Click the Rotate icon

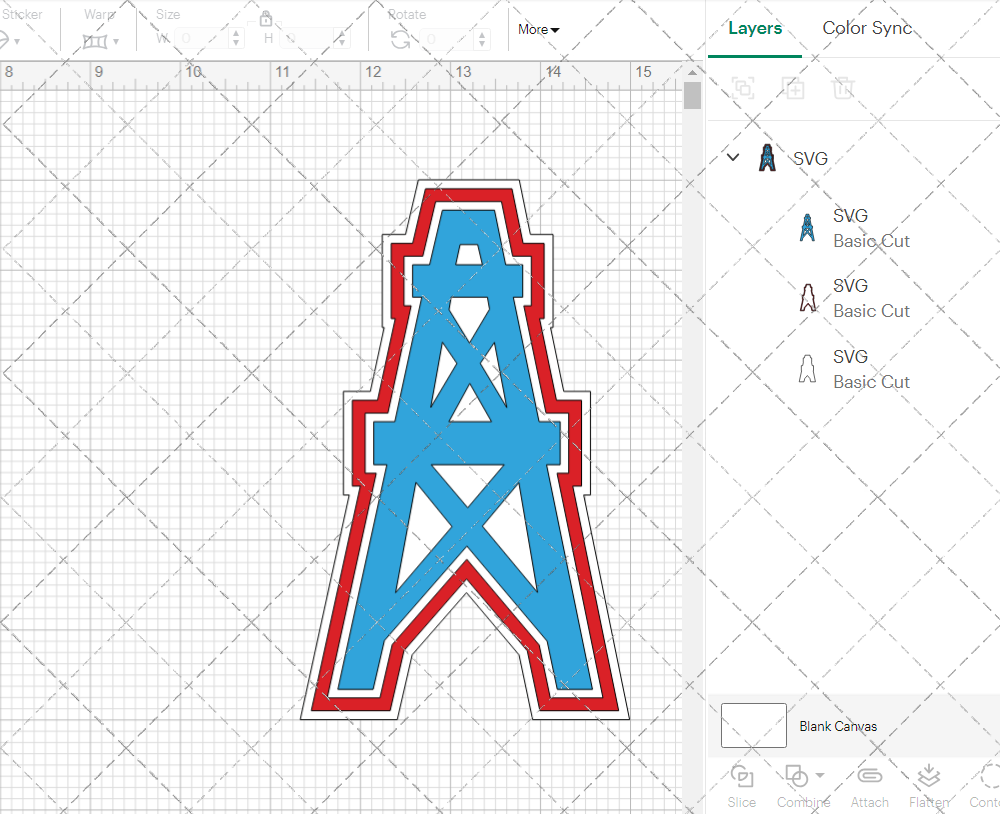(x=401, y=40)
